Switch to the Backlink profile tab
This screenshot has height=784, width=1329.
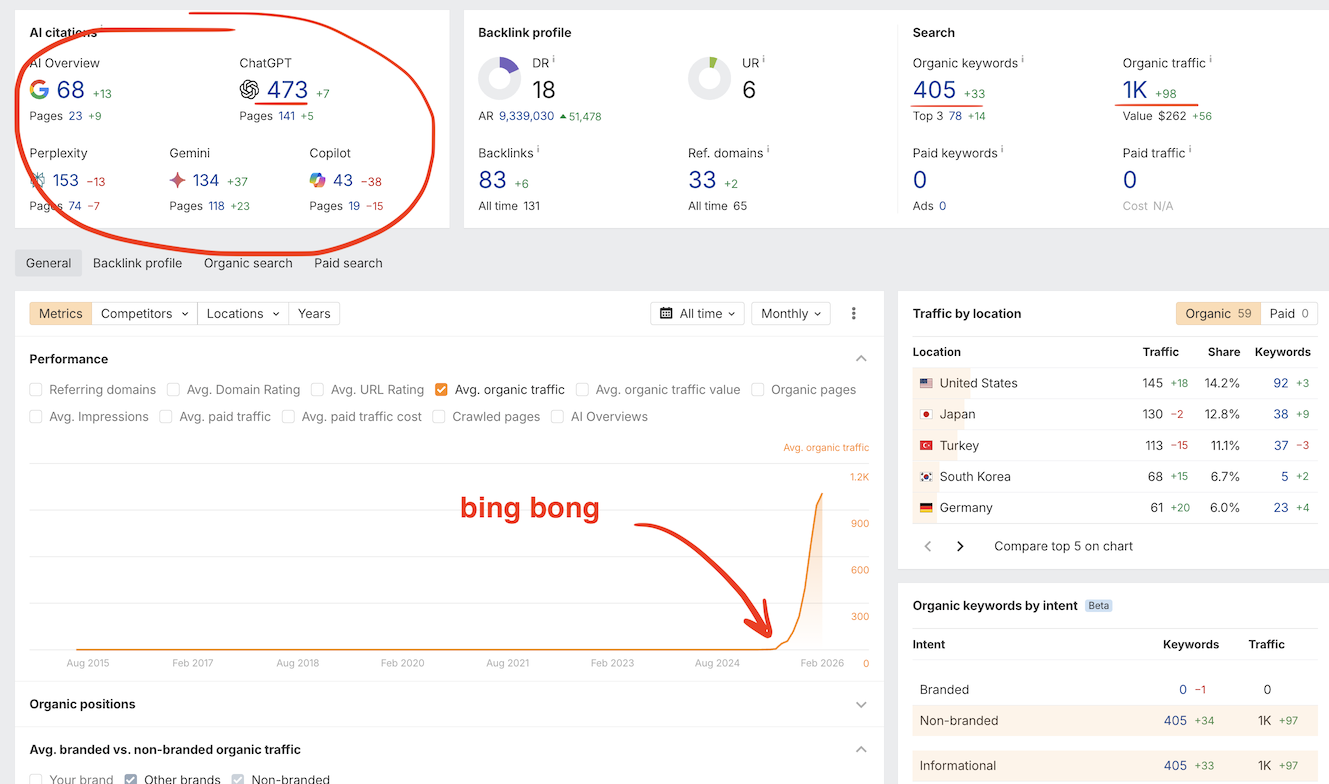click(x=137, y=263)
